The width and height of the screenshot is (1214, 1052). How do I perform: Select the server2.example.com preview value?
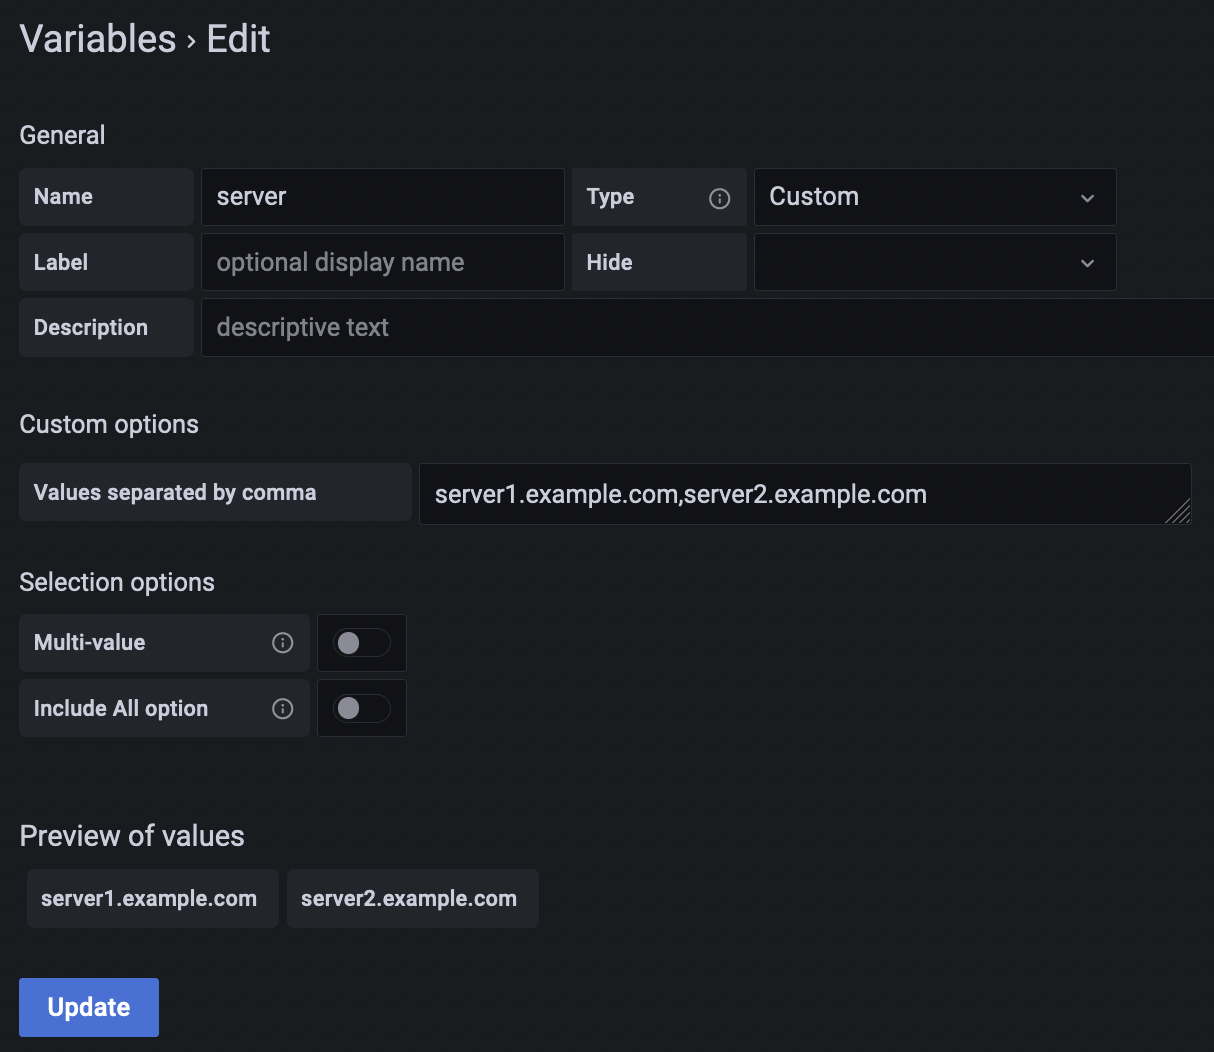coord(412,898)
